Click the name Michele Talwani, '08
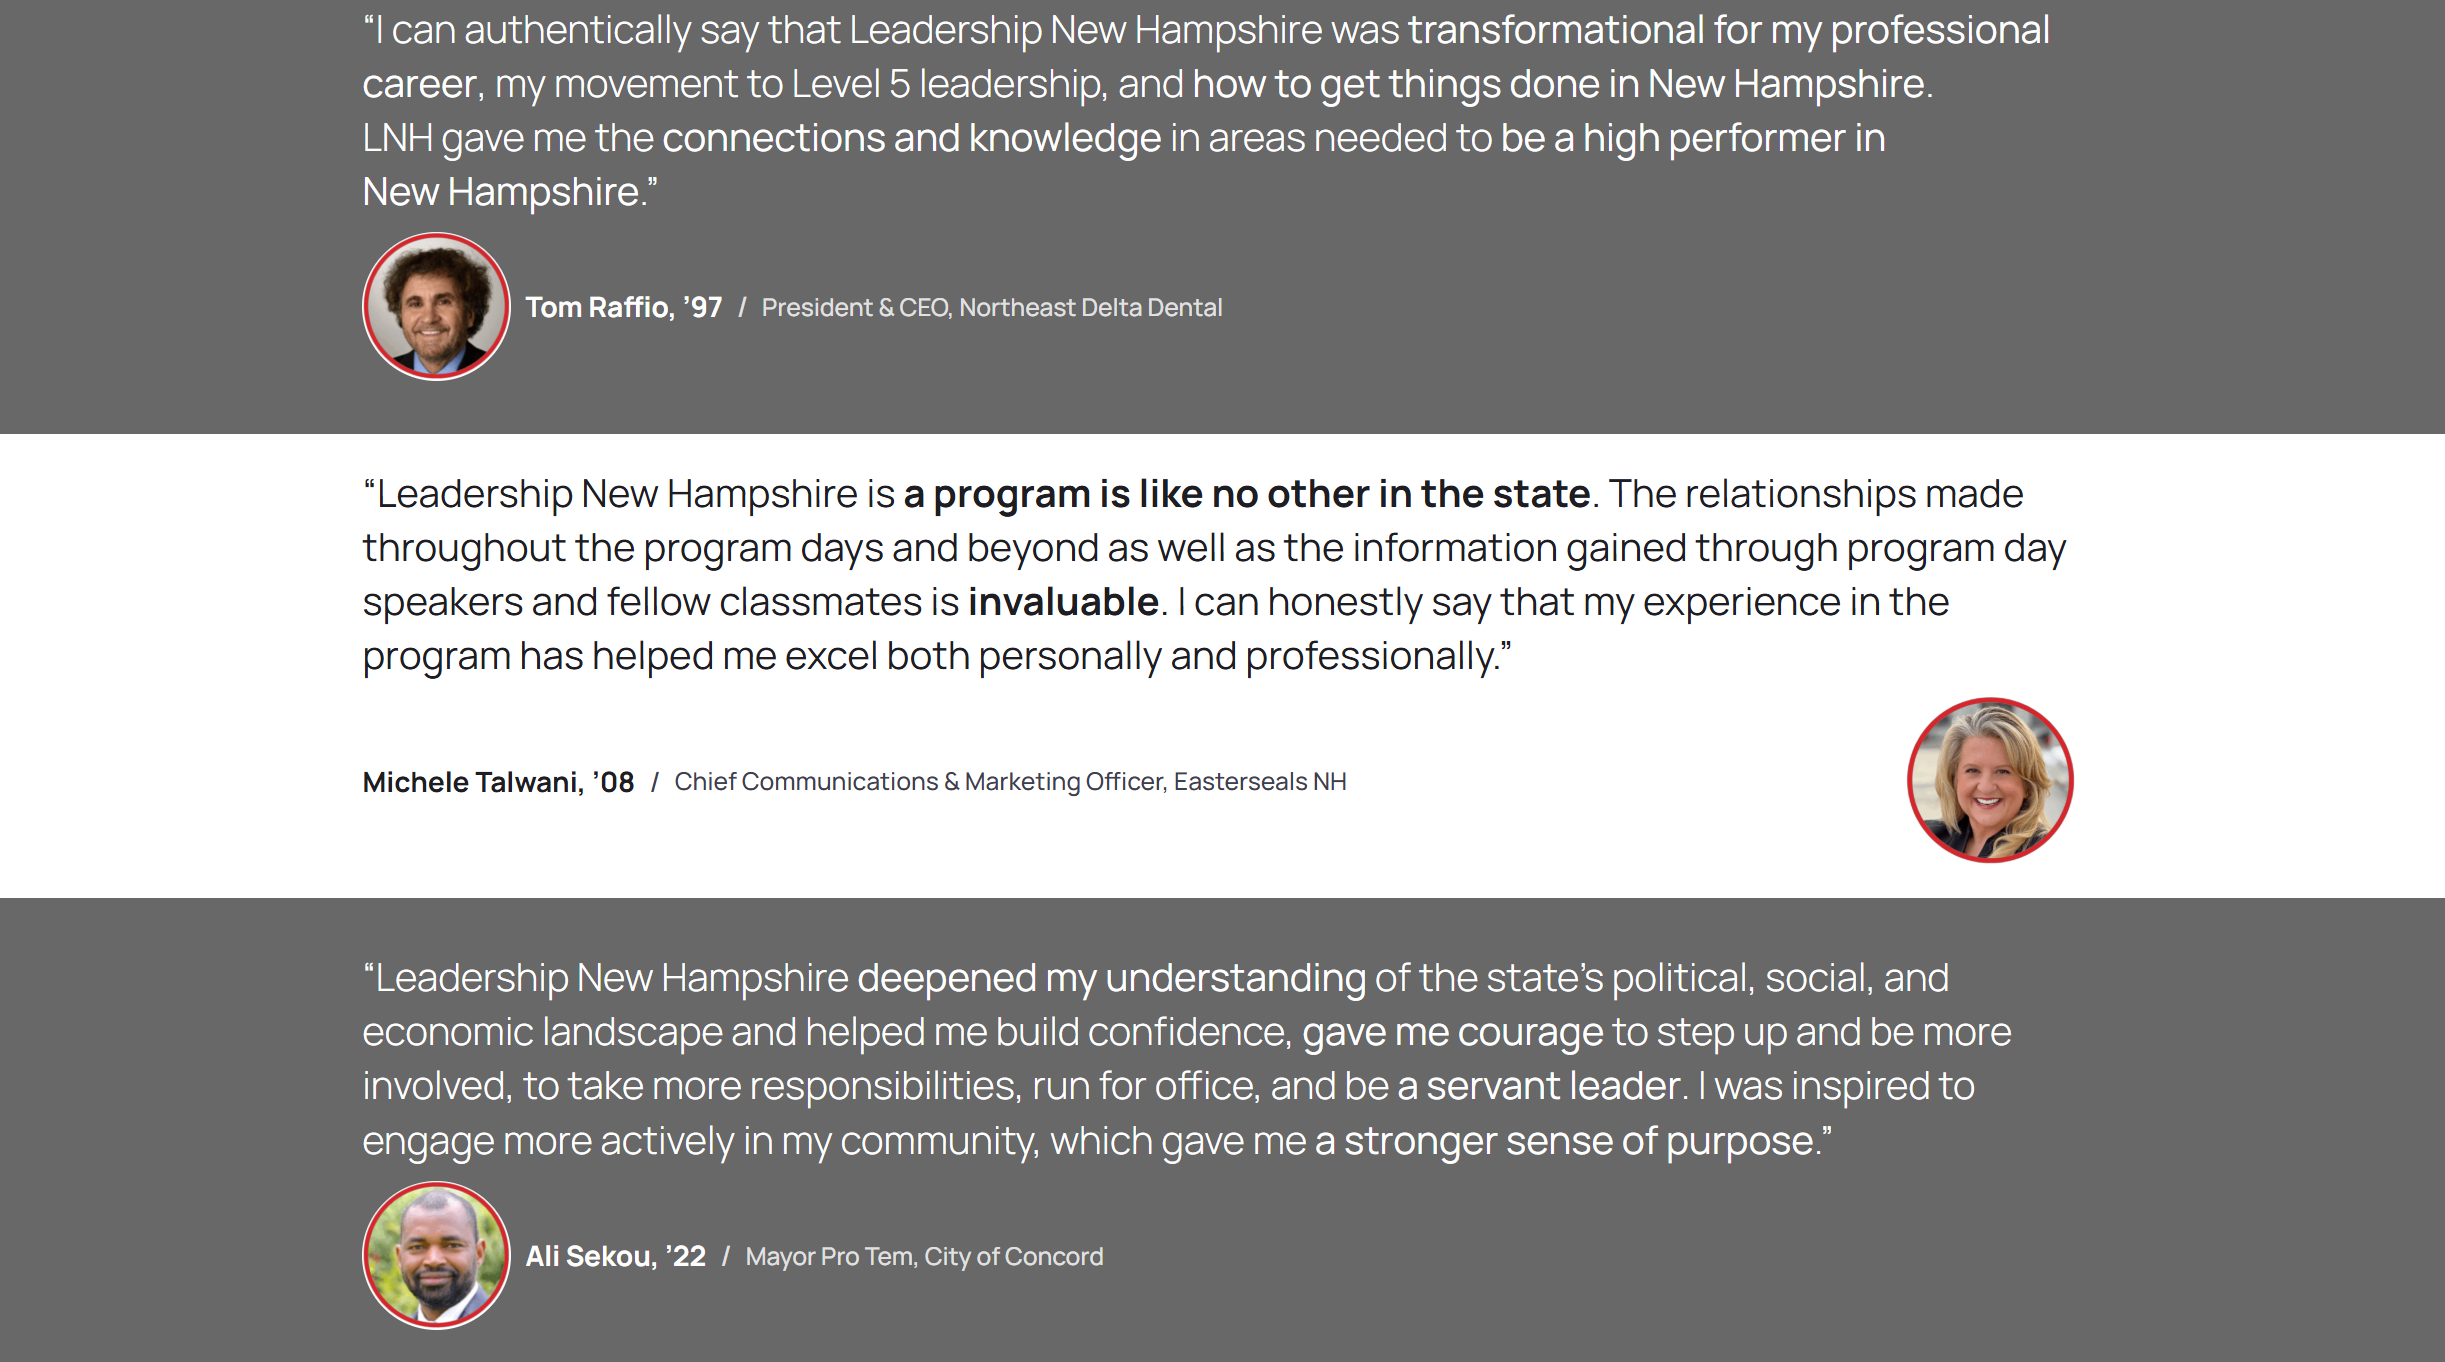Screen dimensions: 2445x1362 click(498, 782)
